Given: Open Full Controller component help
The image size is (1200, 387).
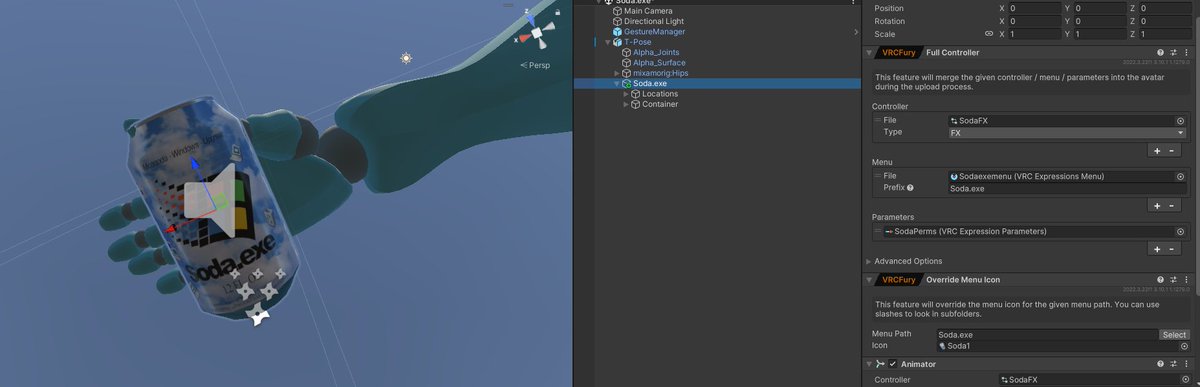Looking at the screenshot, I should click(x=1160, y=52).
